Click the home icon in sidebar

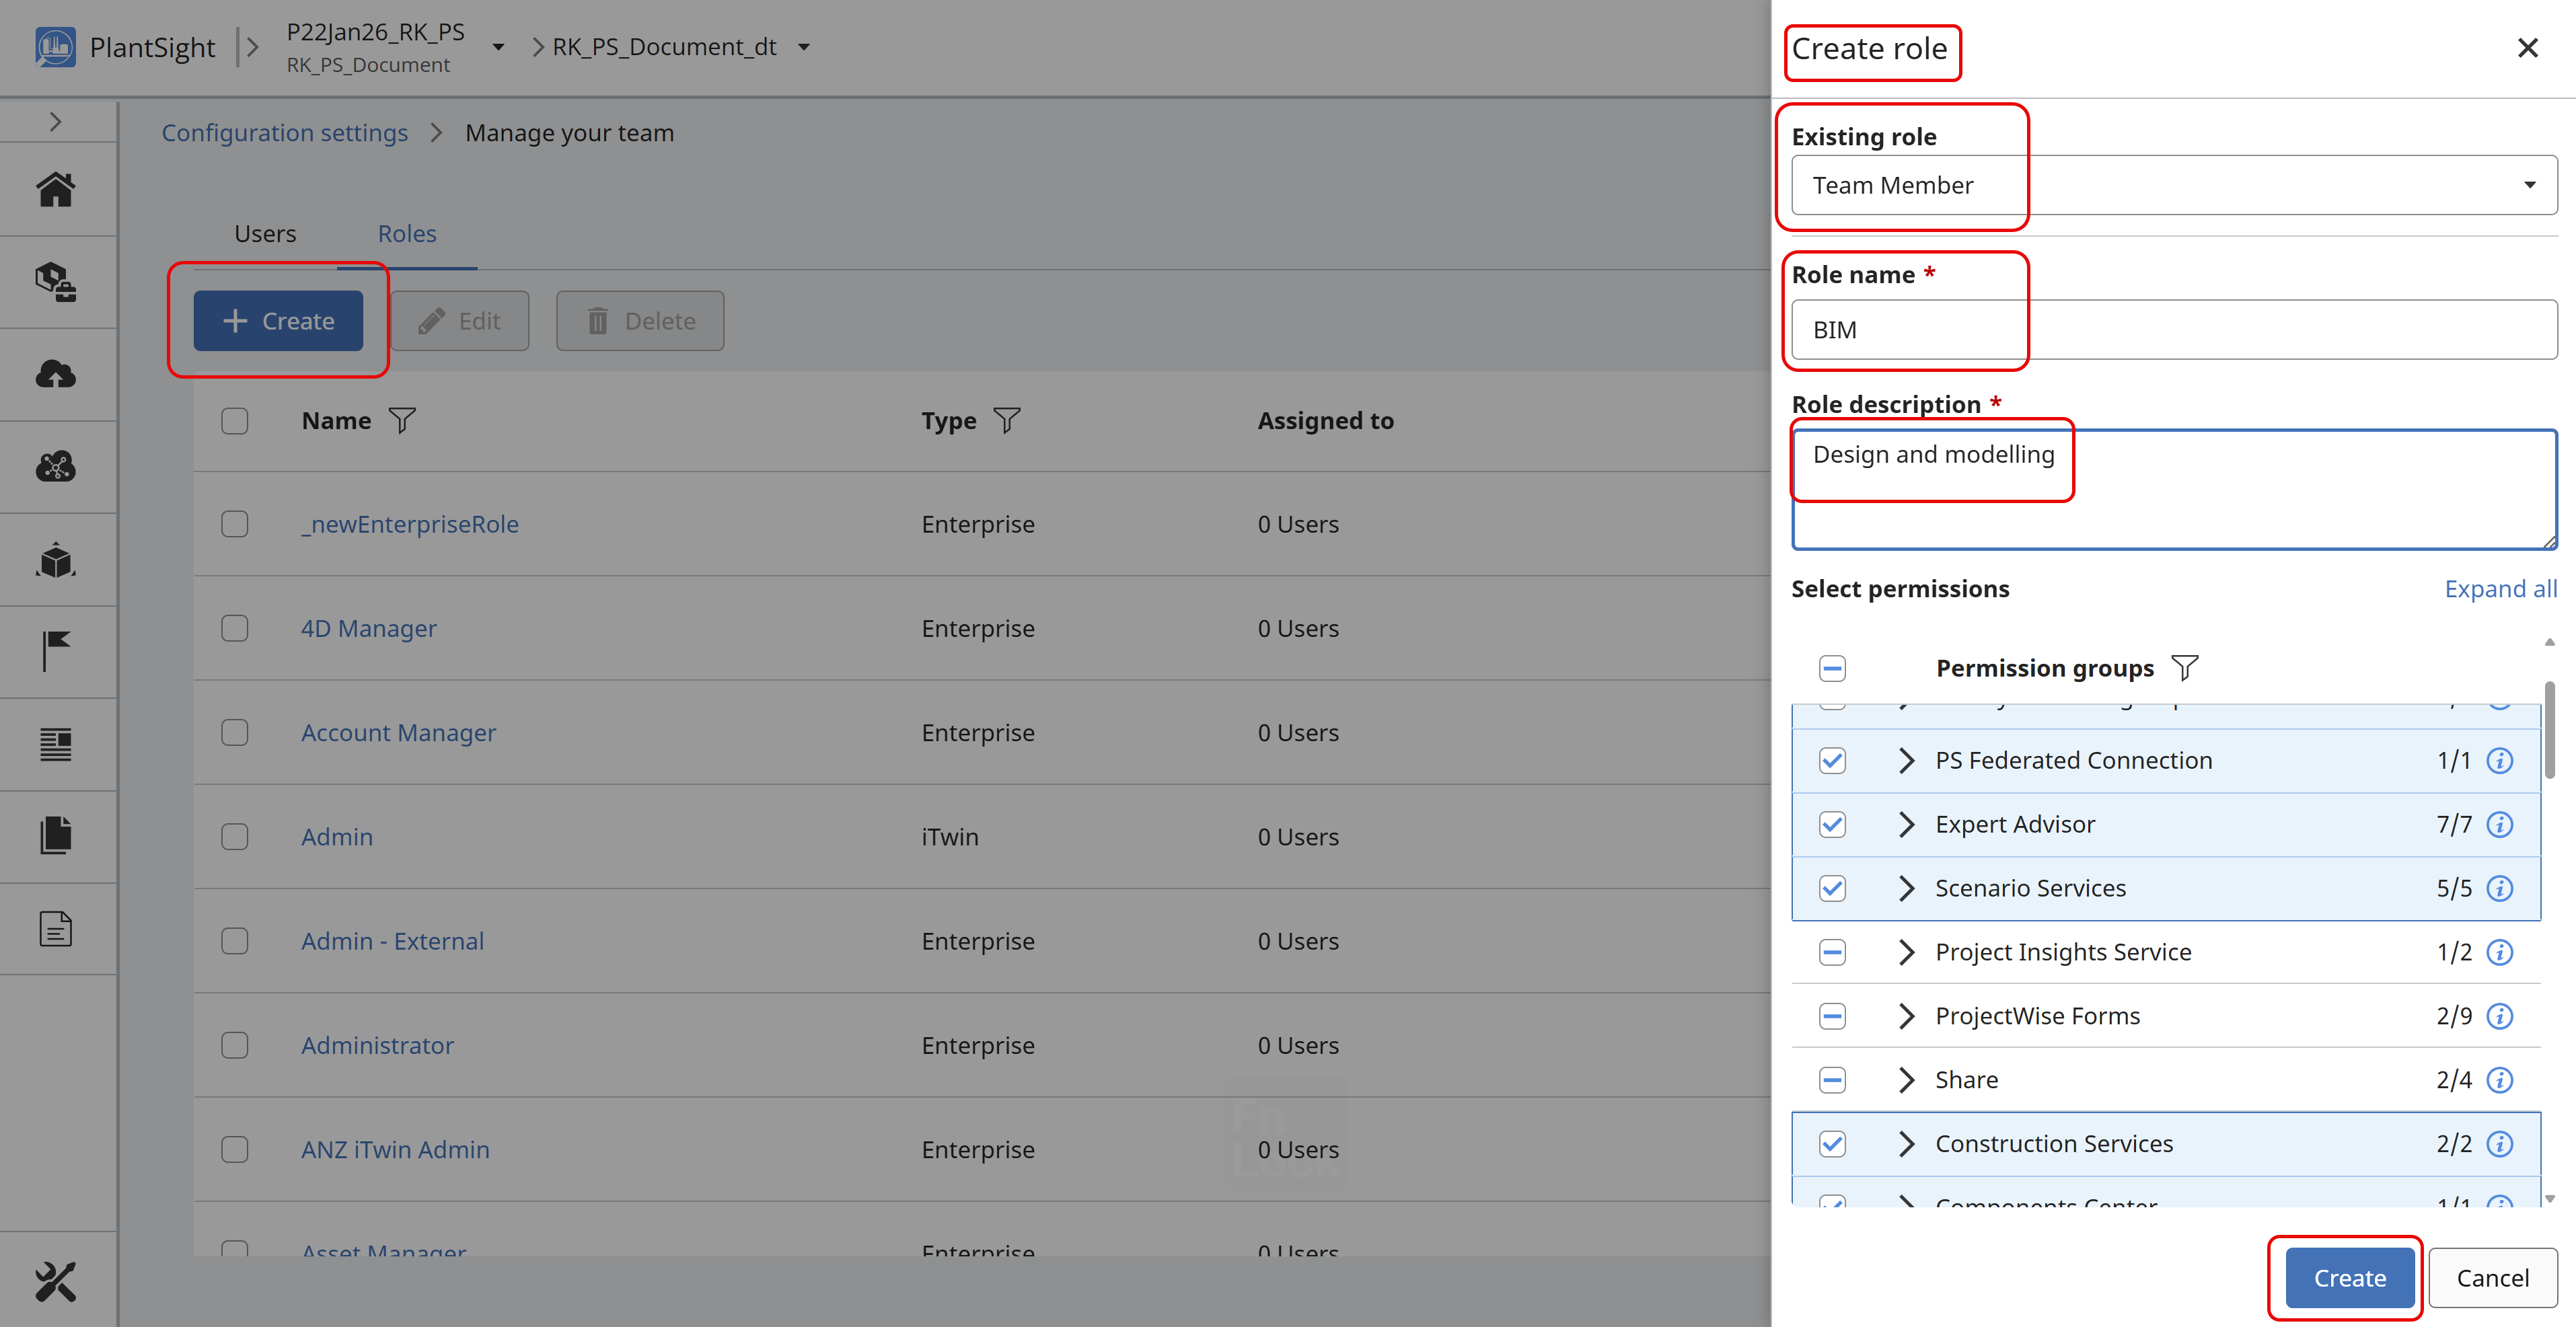56,189
